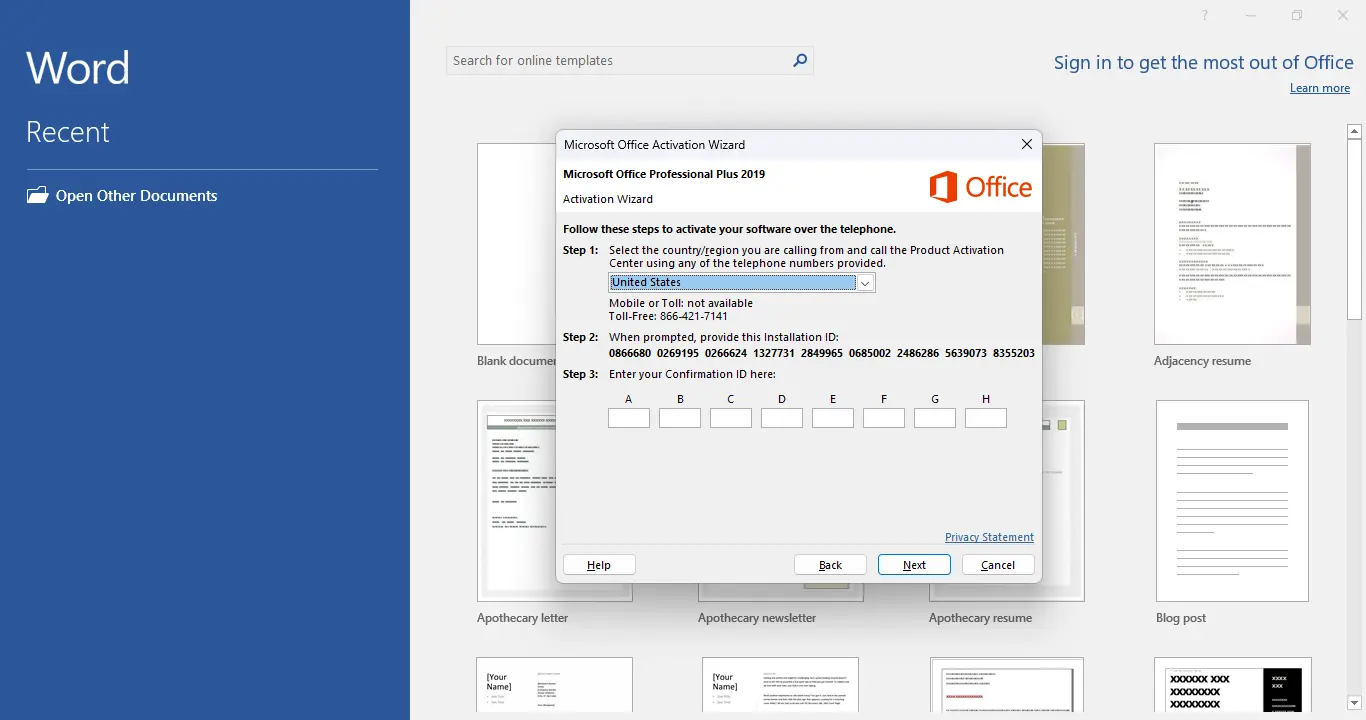Click Confirmation ID field A

629,418
